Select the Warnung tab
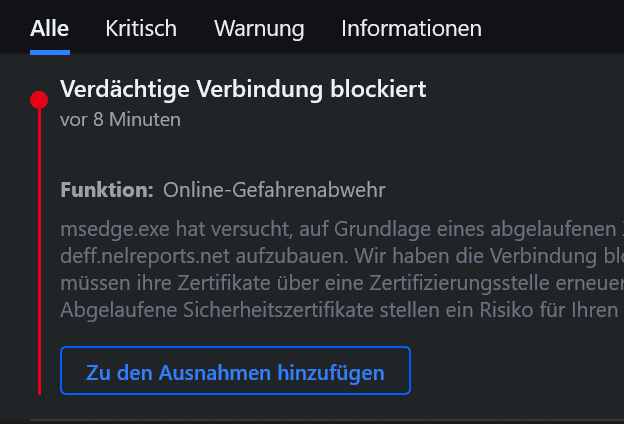 [x=259, y=29]
